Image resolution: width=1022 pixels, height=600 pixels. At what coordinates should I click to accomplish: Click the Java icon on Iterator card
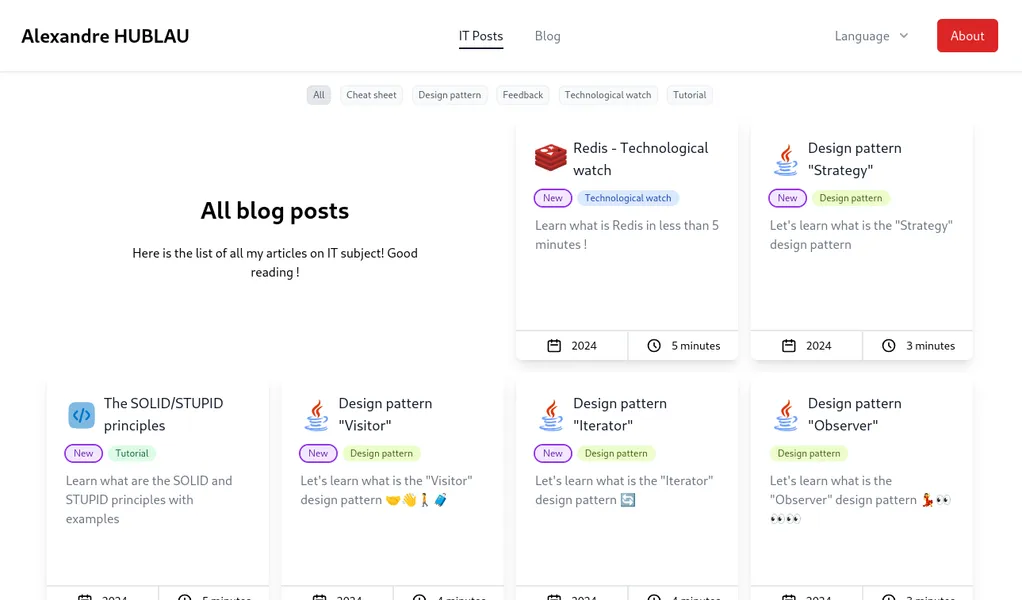[550, 415]
